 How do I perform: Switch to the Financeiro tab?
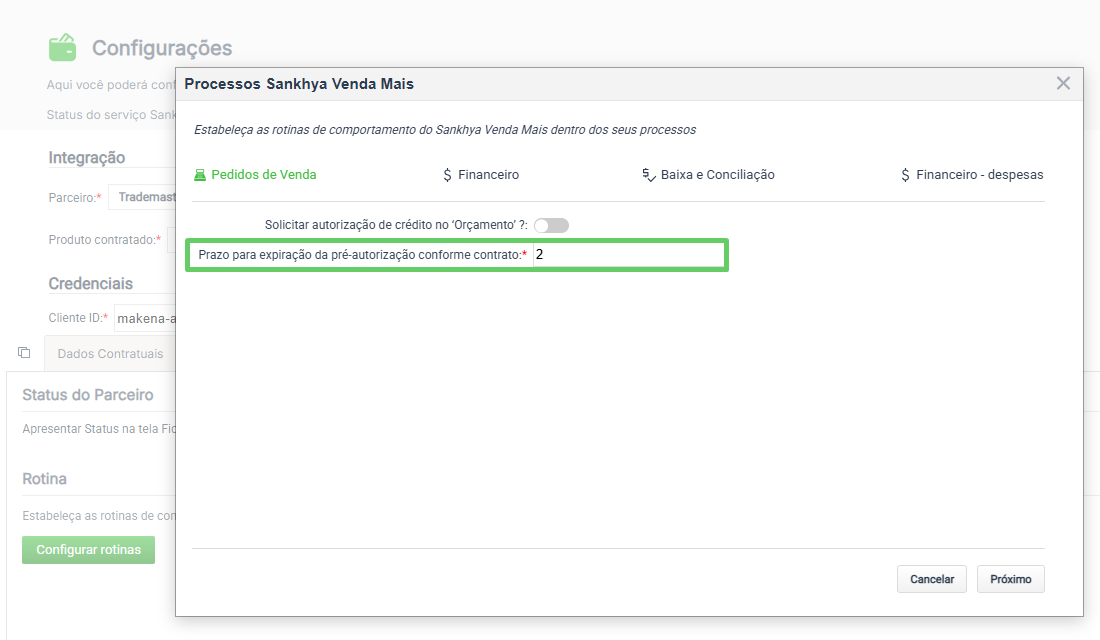point(481,175)
